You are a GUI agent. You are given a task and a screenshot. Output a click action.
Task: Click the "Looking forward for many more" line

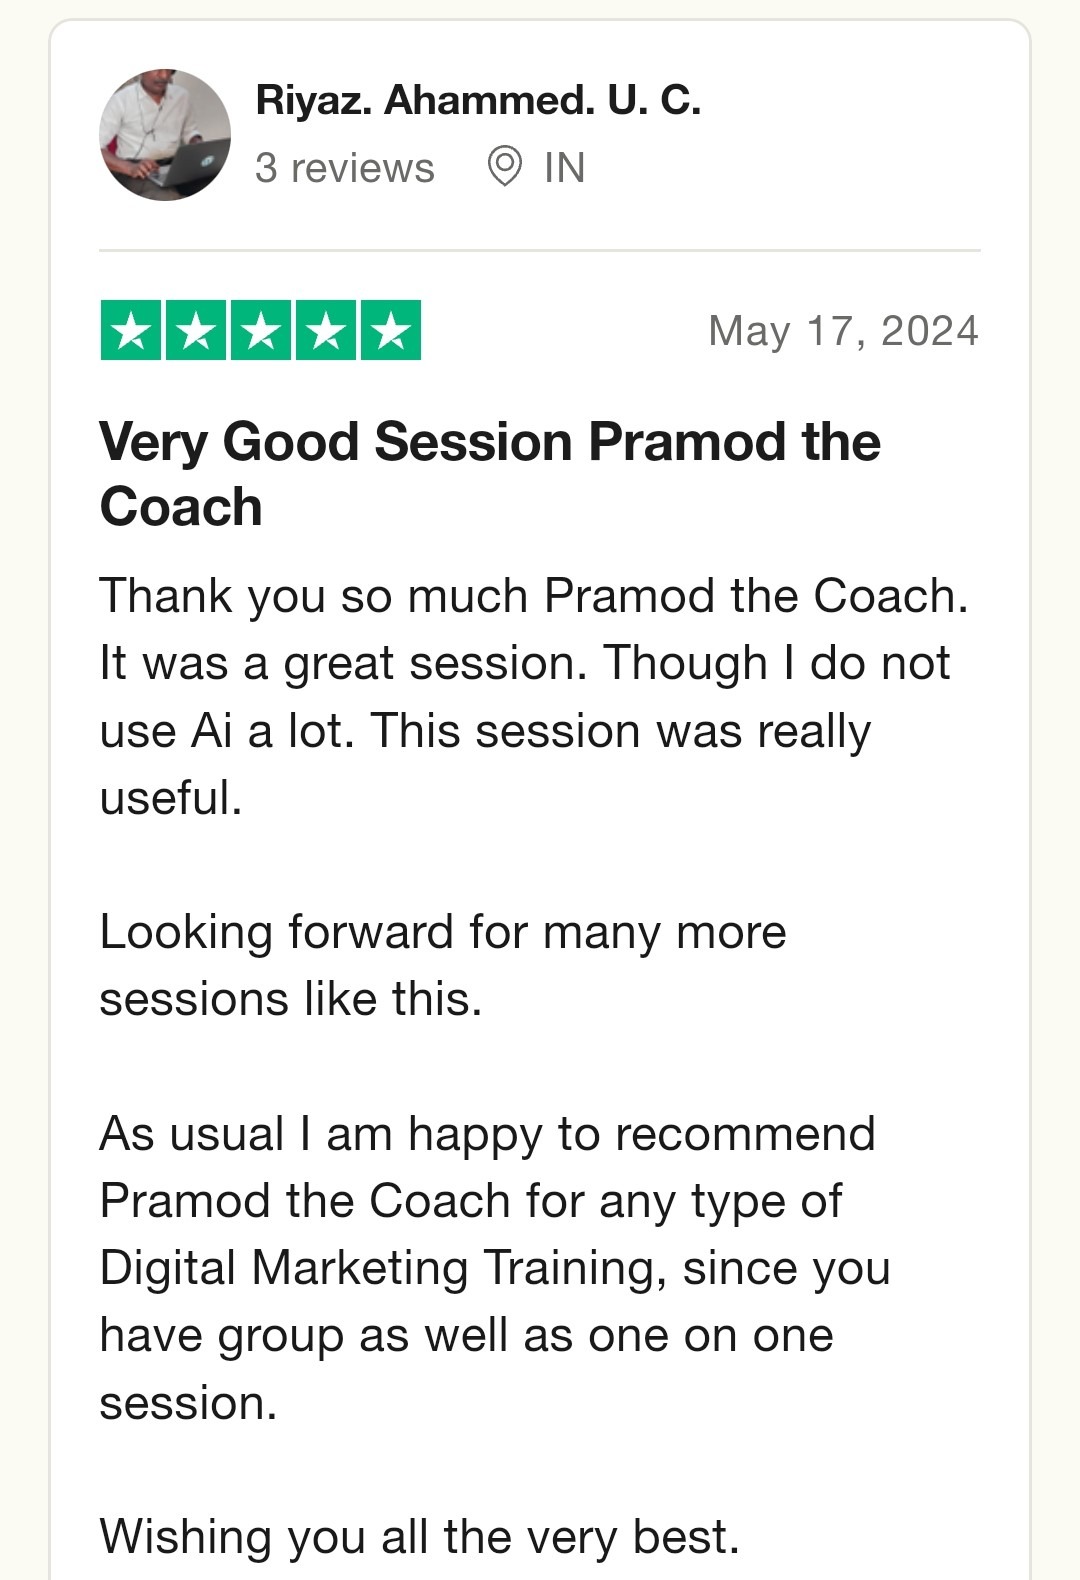click(x=443, y=932)
